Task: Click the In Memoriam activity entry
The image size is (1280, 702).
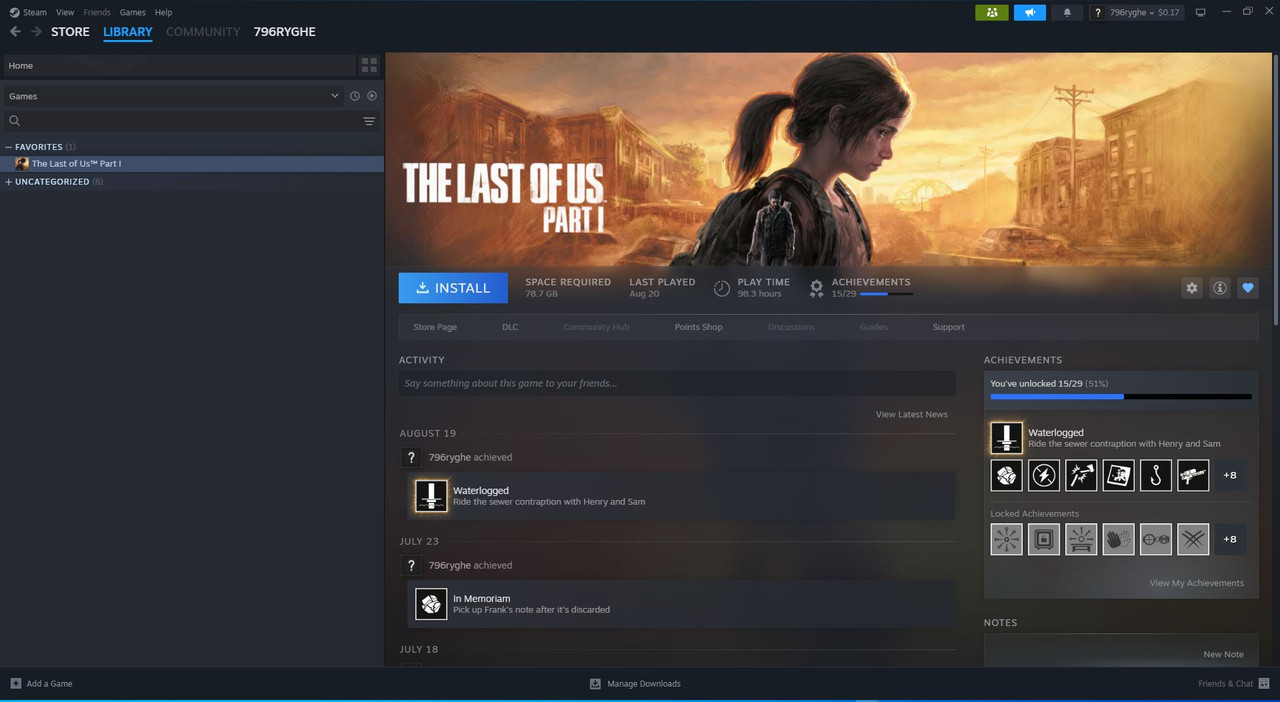Action: coord(681,604)
